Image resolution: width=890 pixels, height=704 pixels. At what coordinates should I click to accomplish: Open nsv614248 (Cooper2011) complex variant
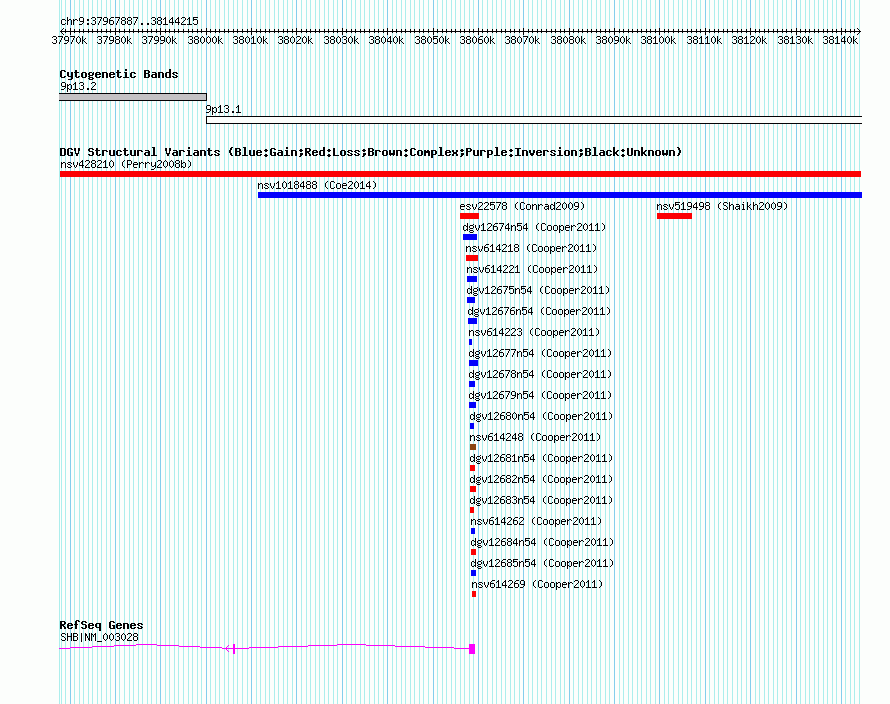pos(535,437)
